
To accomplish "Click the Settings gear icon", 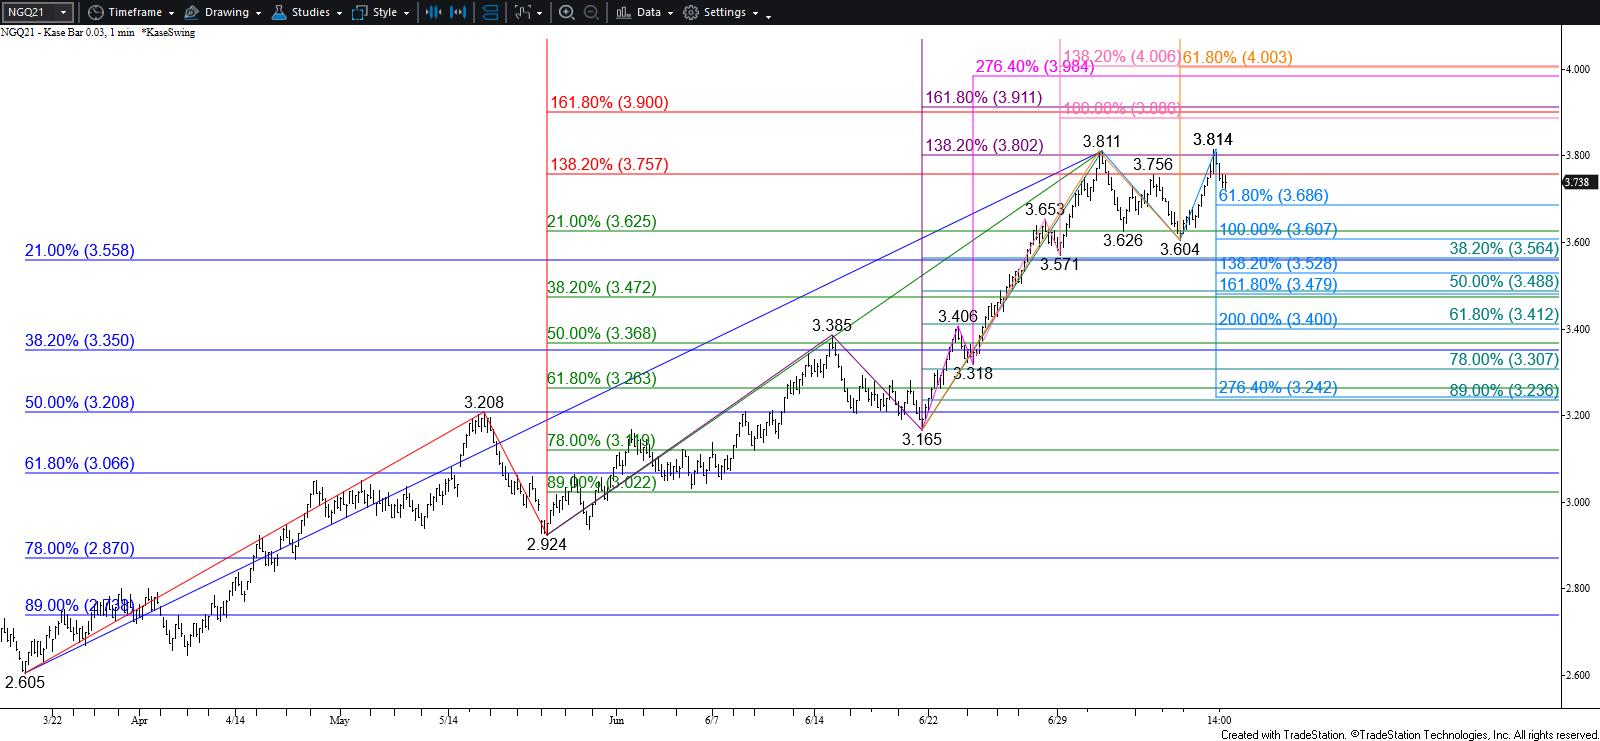I will 691,12.
